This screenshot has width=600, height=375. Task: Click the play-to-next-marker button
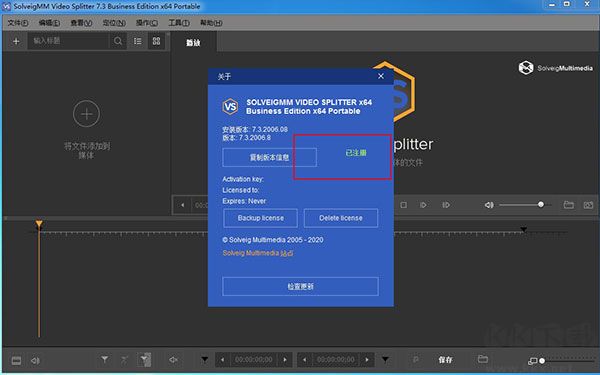(446, 205)
